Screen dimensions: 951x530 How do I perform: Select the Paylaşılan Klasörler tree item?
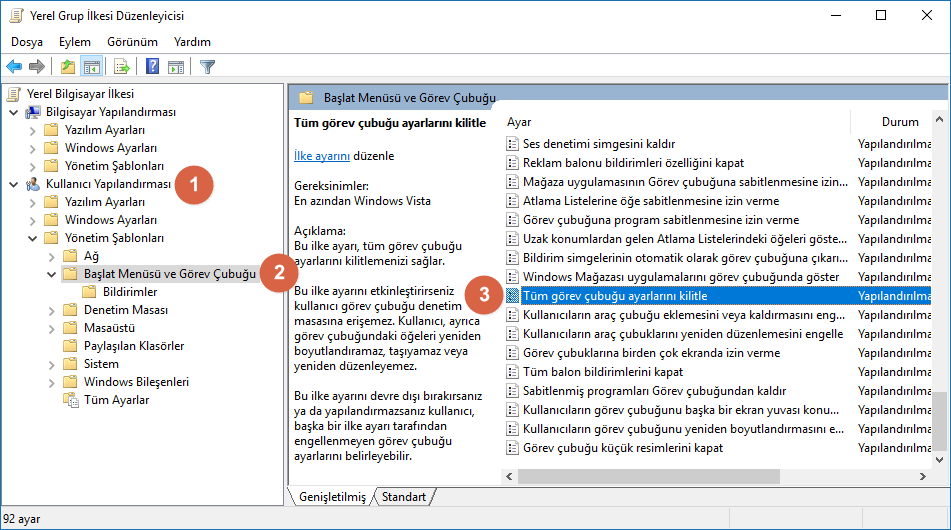(133, 346)
